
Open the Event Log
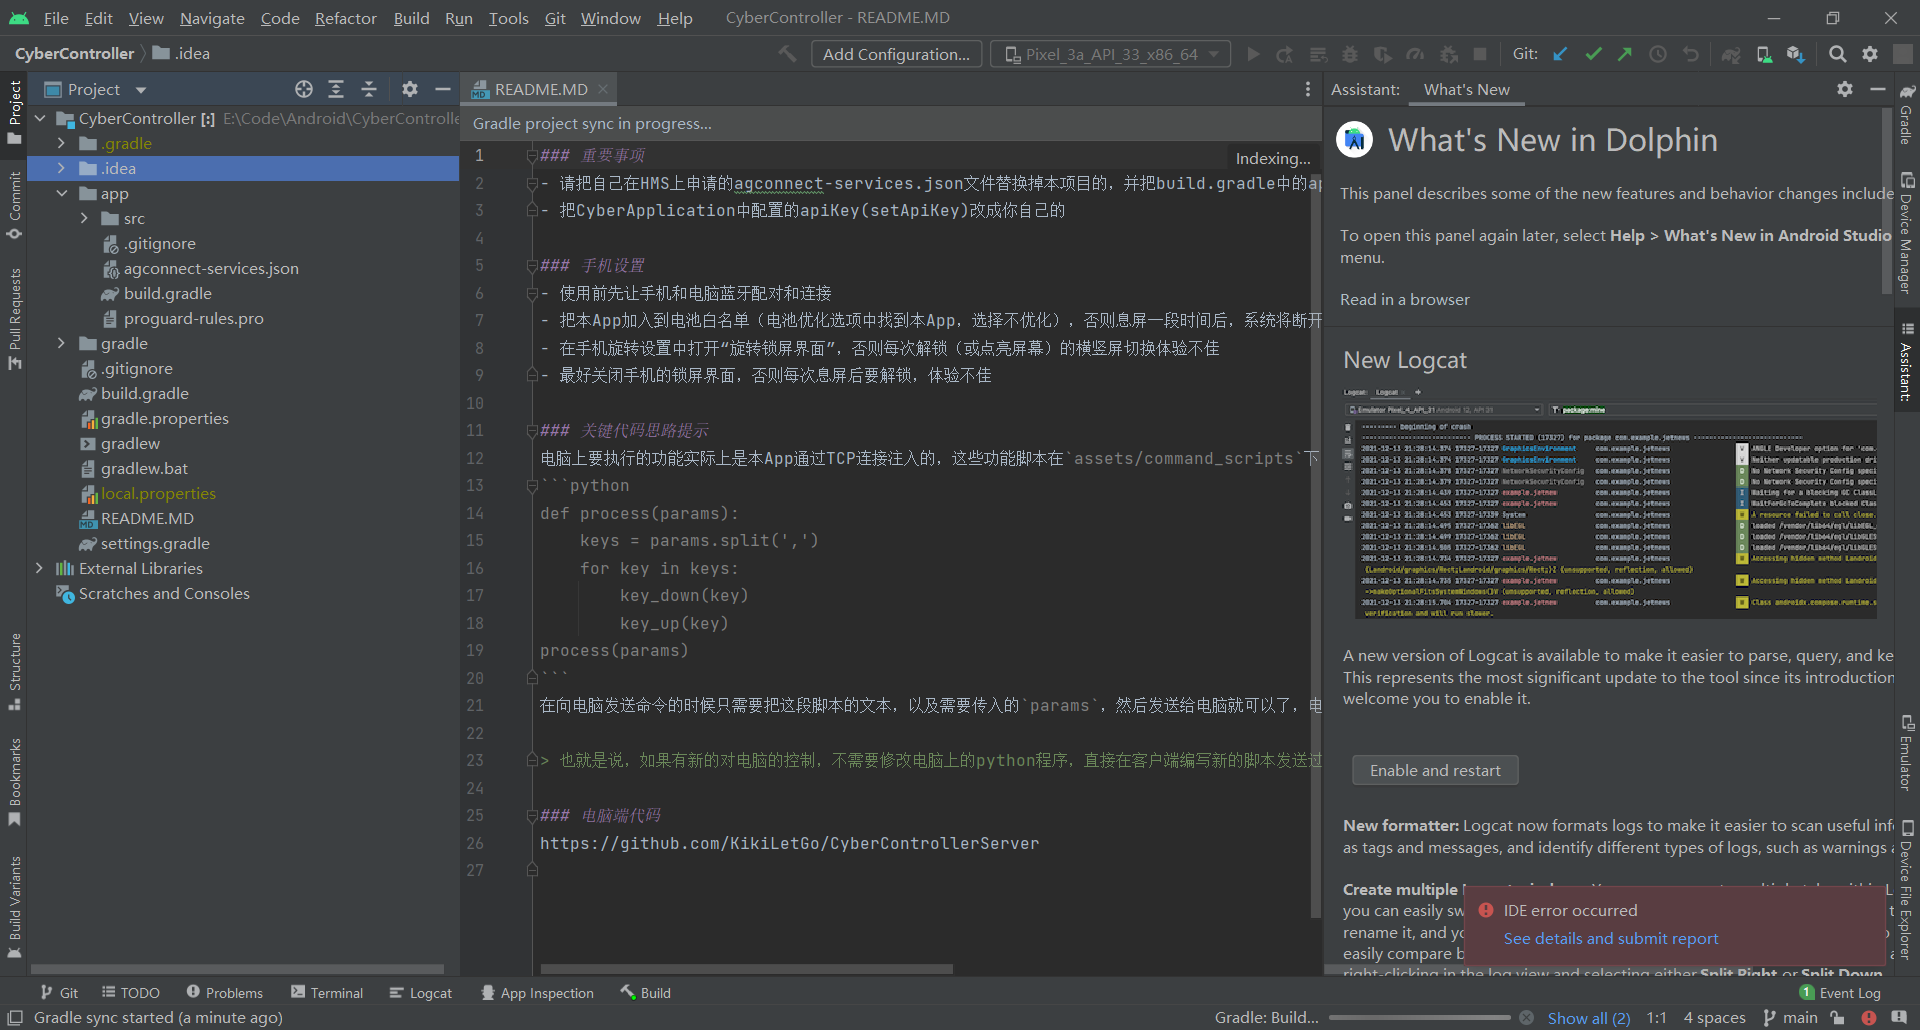[1840, 993]
